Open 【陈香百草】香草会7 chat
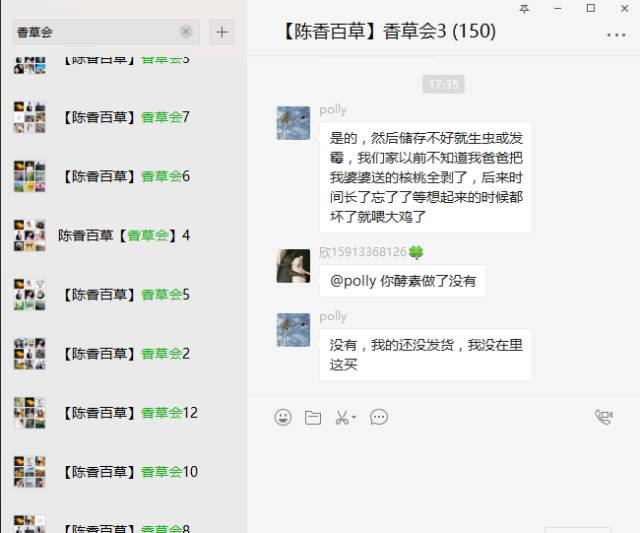Viewport: 640px width, 533px height. click(x=124, y=117)
